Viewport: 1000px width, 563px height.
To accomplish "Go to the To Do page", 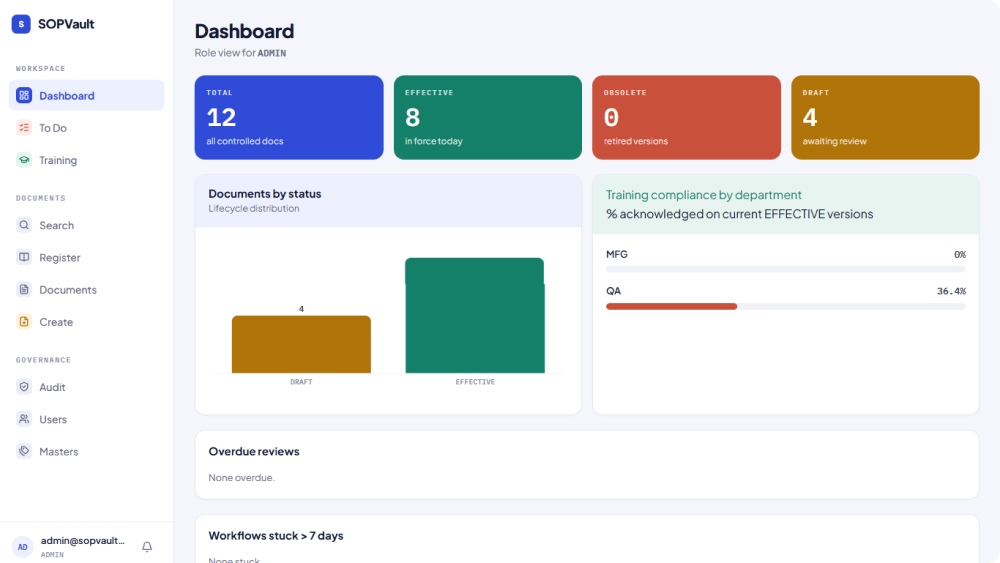I will (87, 128).
